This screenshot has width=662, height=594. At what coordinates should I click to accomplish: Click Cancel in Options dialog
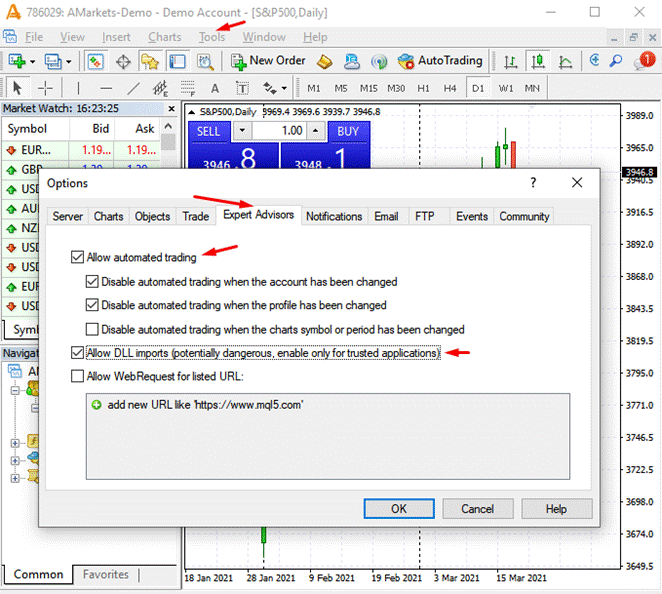pyautogui.click(x=478, y=509)
